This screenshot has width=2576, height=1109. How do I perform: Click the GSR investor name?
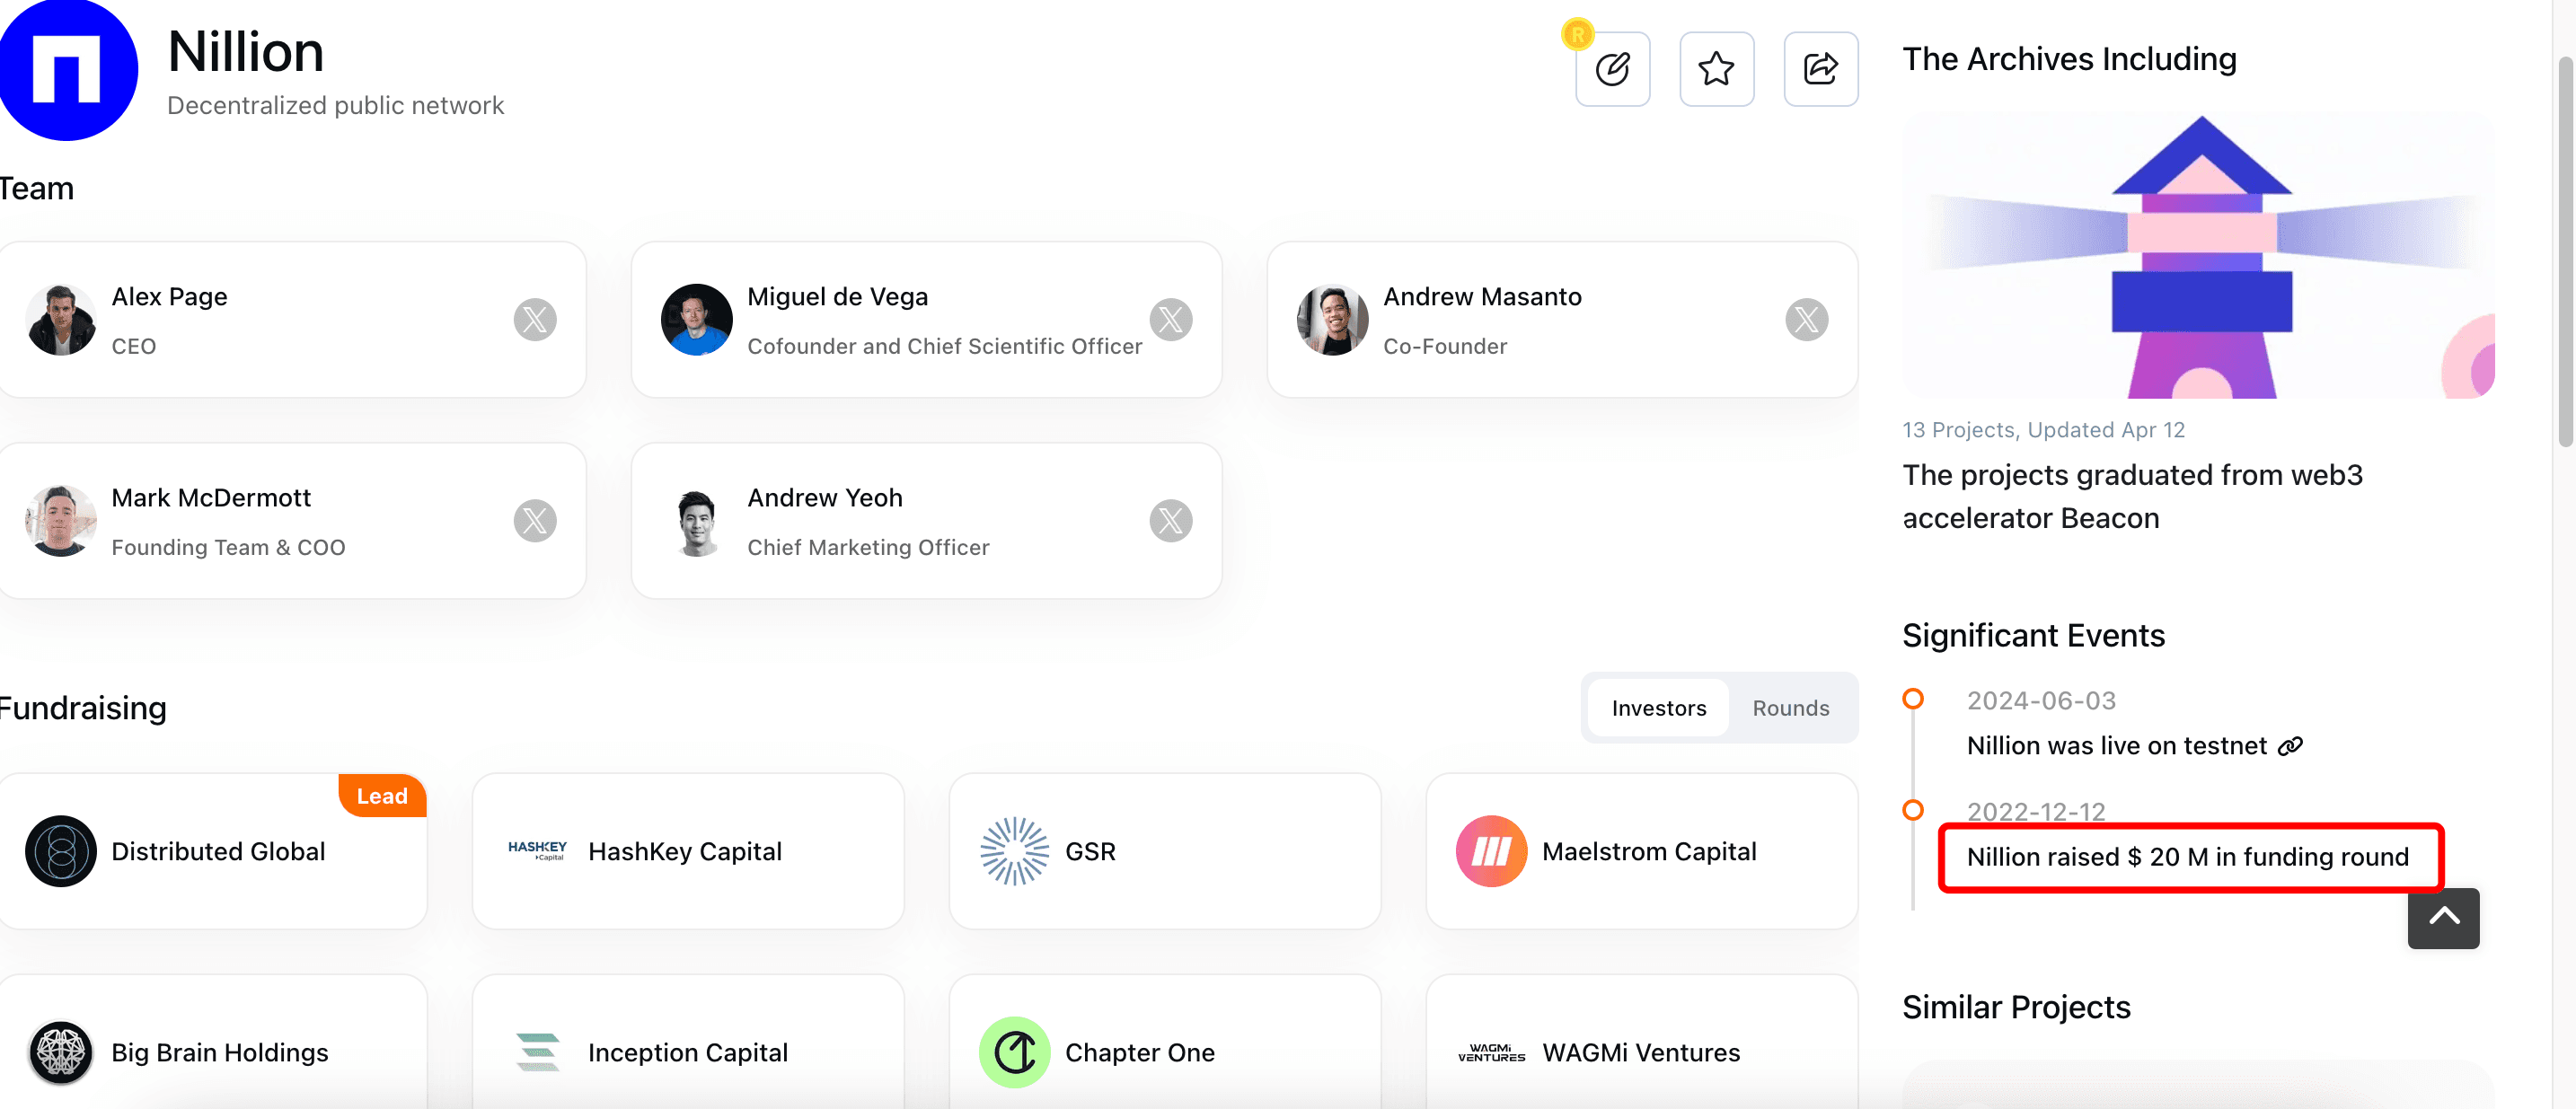[x=1090, y=851]
